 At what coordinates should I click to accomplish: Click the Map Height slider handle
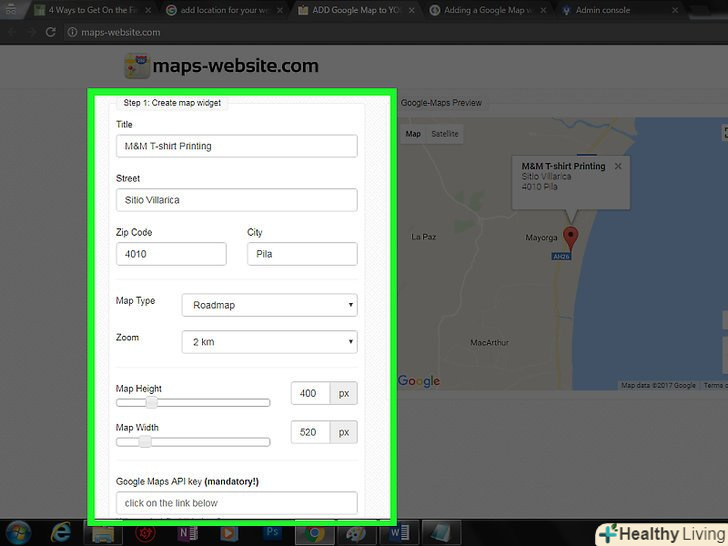151,403
